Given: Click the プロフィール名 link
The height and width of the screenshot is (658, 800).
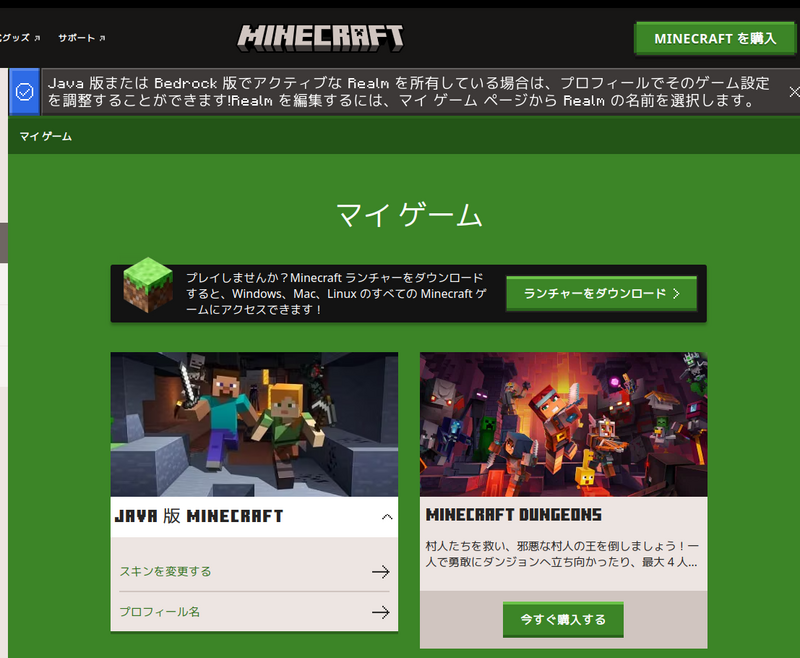Looking at the screenshot, I should [160, 612].
